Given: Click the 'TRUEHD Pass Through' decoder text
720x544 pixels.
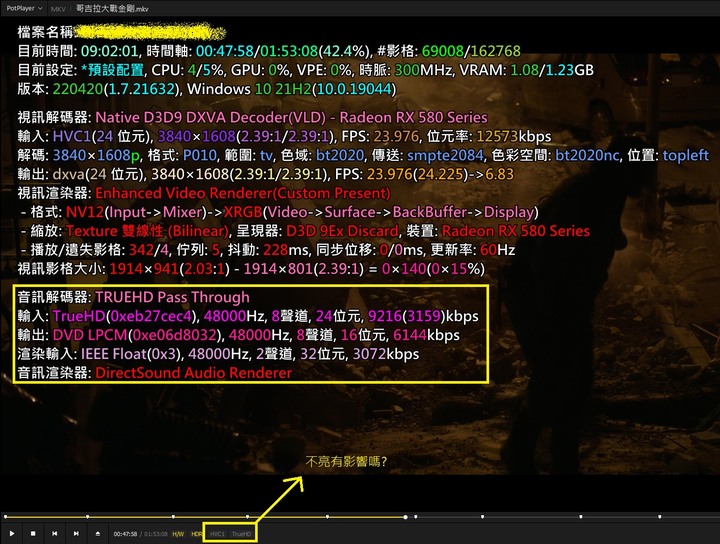Looking at the screenshot, I should point(172,297).
